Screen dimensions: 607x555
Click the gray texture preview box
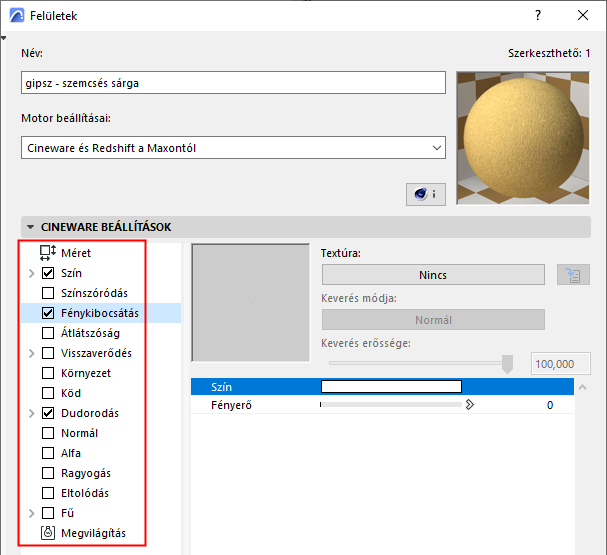(250, 303)
